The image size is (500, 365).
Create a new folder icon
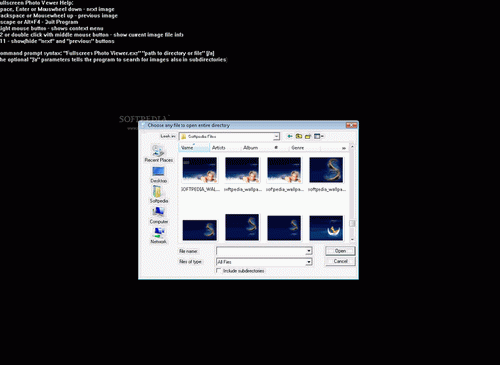pyautogui.click(x=308, y=136)
